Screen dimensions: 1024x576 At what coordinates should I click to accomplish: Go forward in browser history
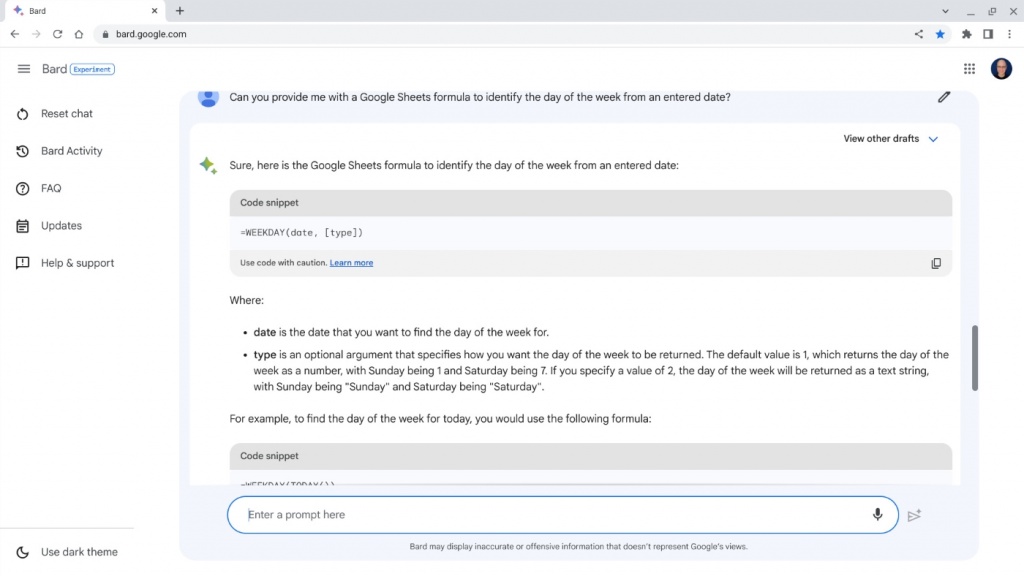click(37, 34)
